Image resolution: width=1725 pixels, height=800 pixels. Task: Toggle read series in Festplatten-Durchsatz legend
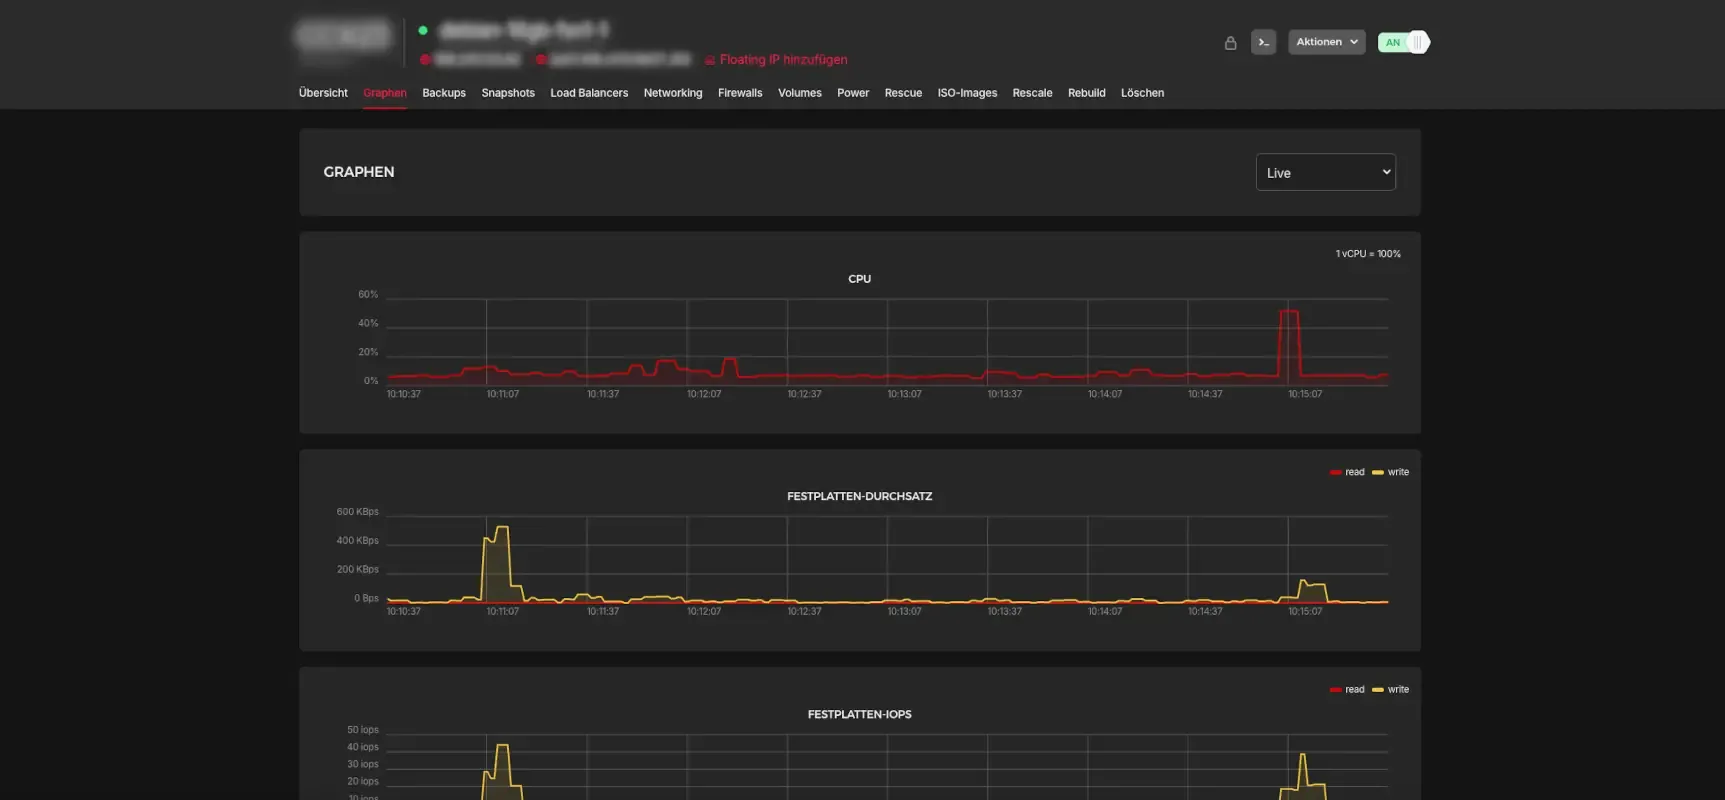tap(1347, 472)
